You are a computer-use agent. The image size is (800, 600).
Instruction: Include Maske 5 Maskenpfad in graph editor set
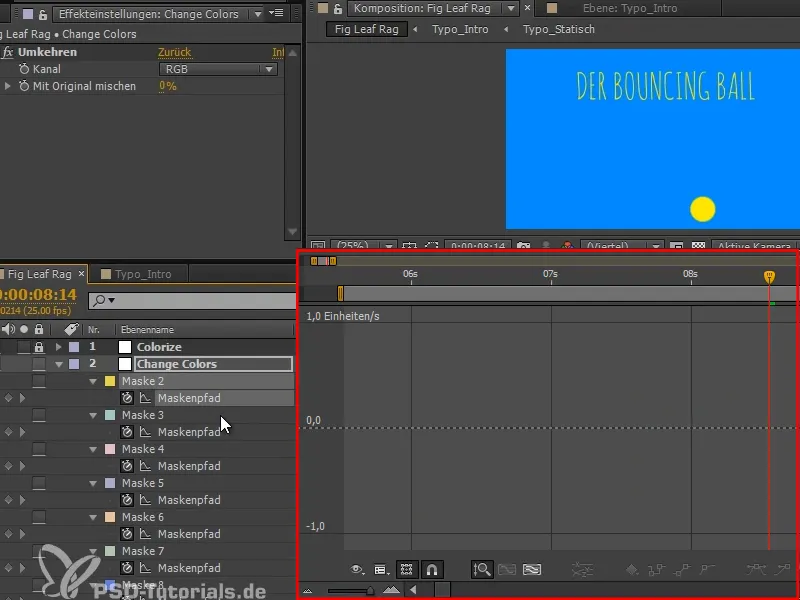(x=145, y=500)
